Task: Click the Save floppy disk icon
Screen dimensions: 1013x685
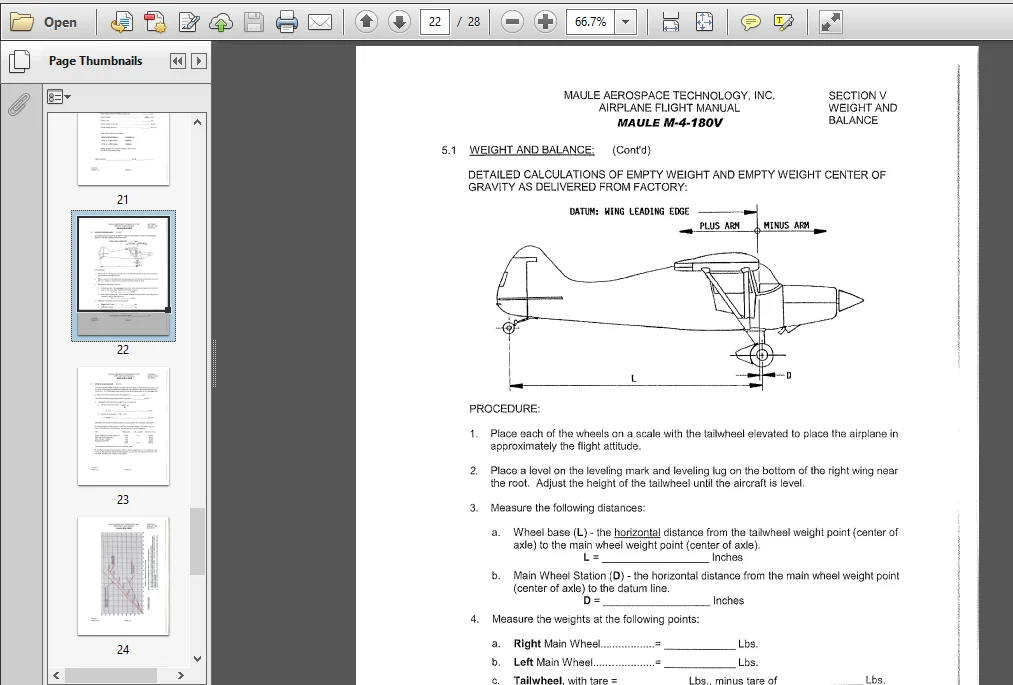Action: 253,22
